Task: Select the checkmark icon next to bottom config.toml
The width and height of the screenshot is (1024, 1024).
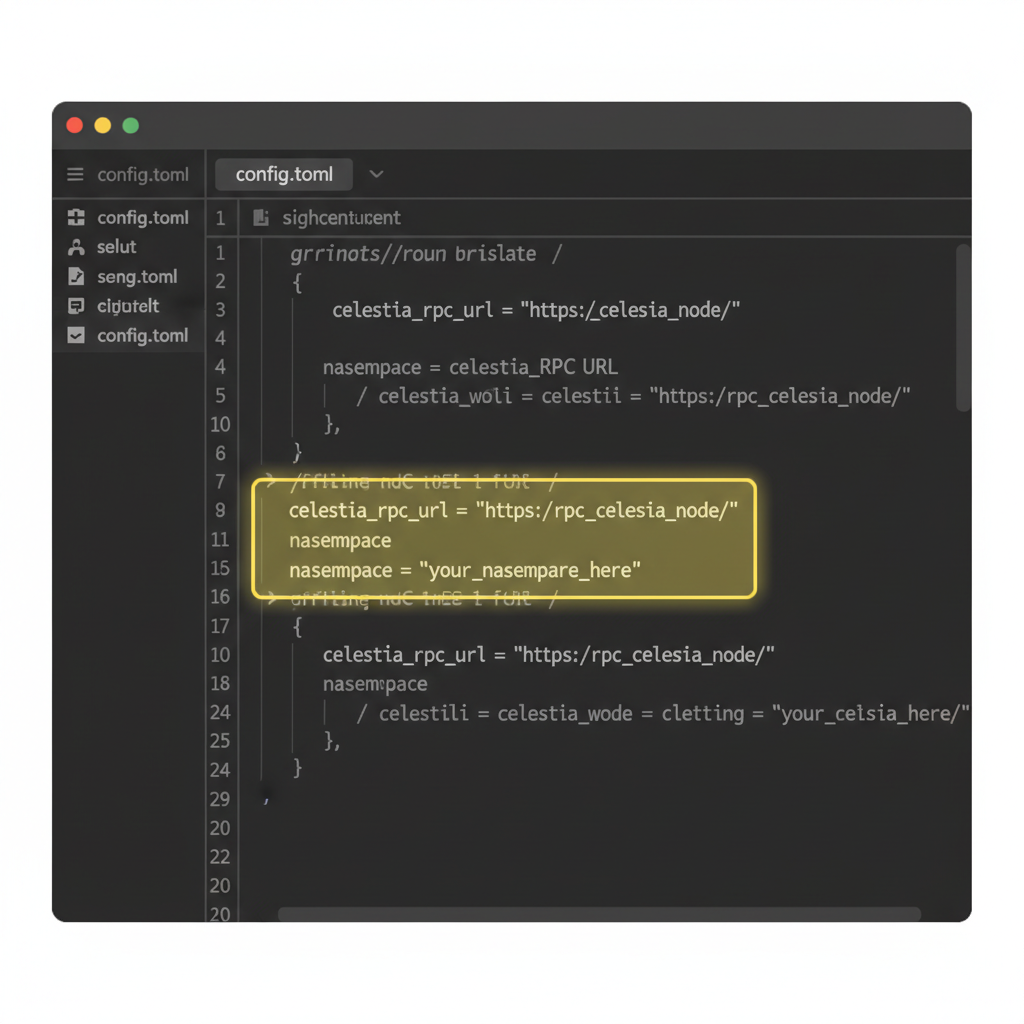Action: [76, 335]
